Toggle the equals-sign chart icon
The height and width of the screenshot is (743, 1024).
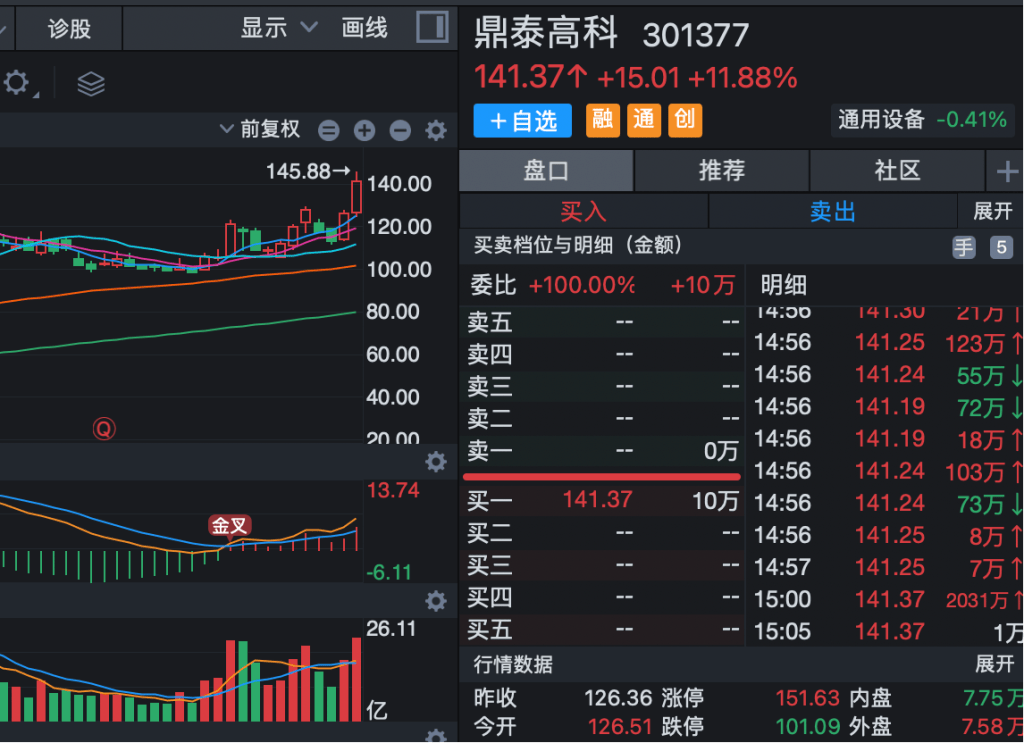tap(329, 130)
